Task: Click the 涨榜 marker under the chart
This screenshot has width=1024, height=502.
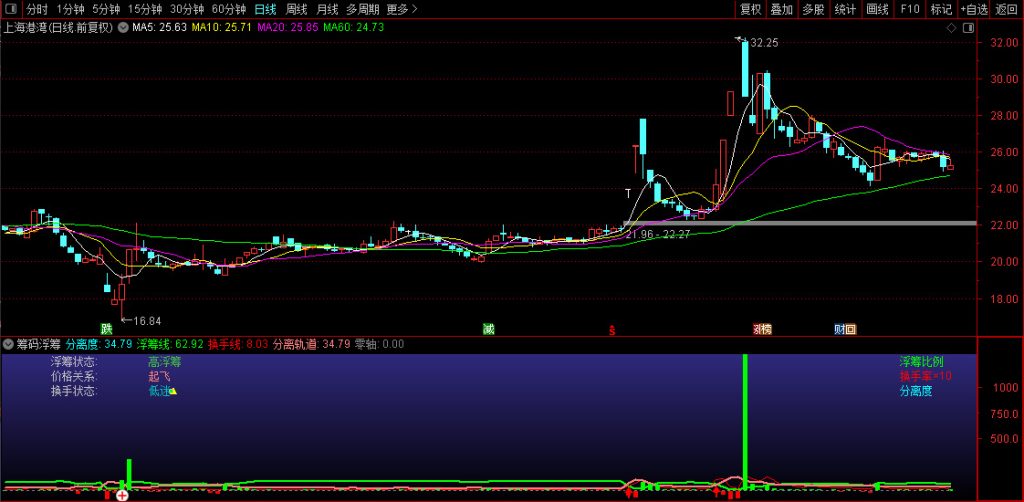Action: (x=762, y=328)
